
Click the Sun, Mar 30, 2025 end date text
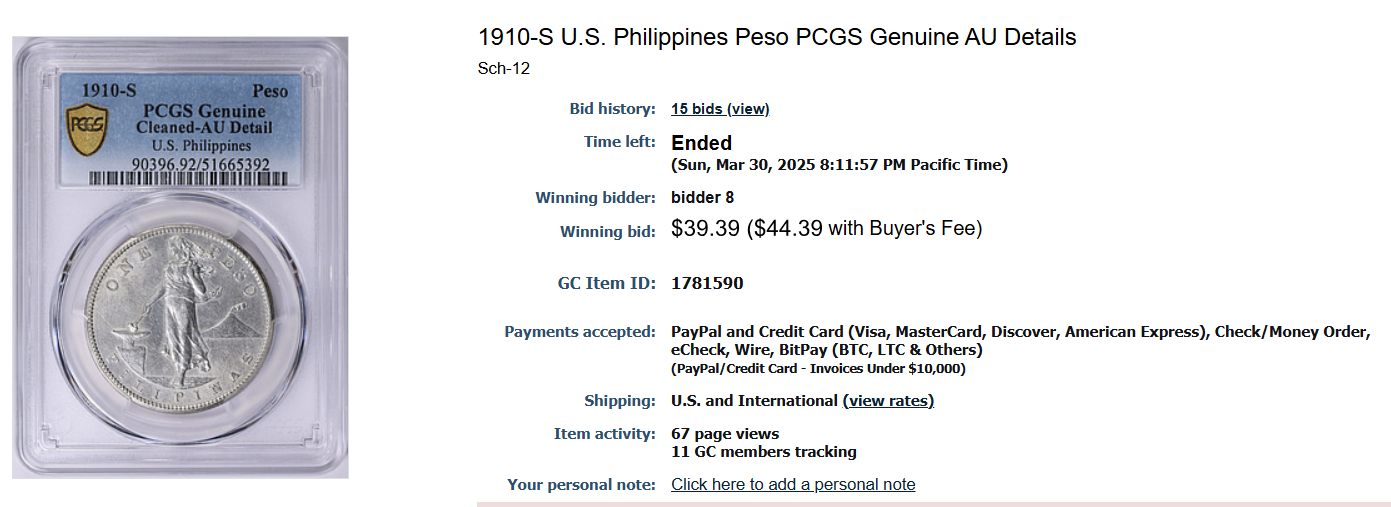(x=839, y=165)
